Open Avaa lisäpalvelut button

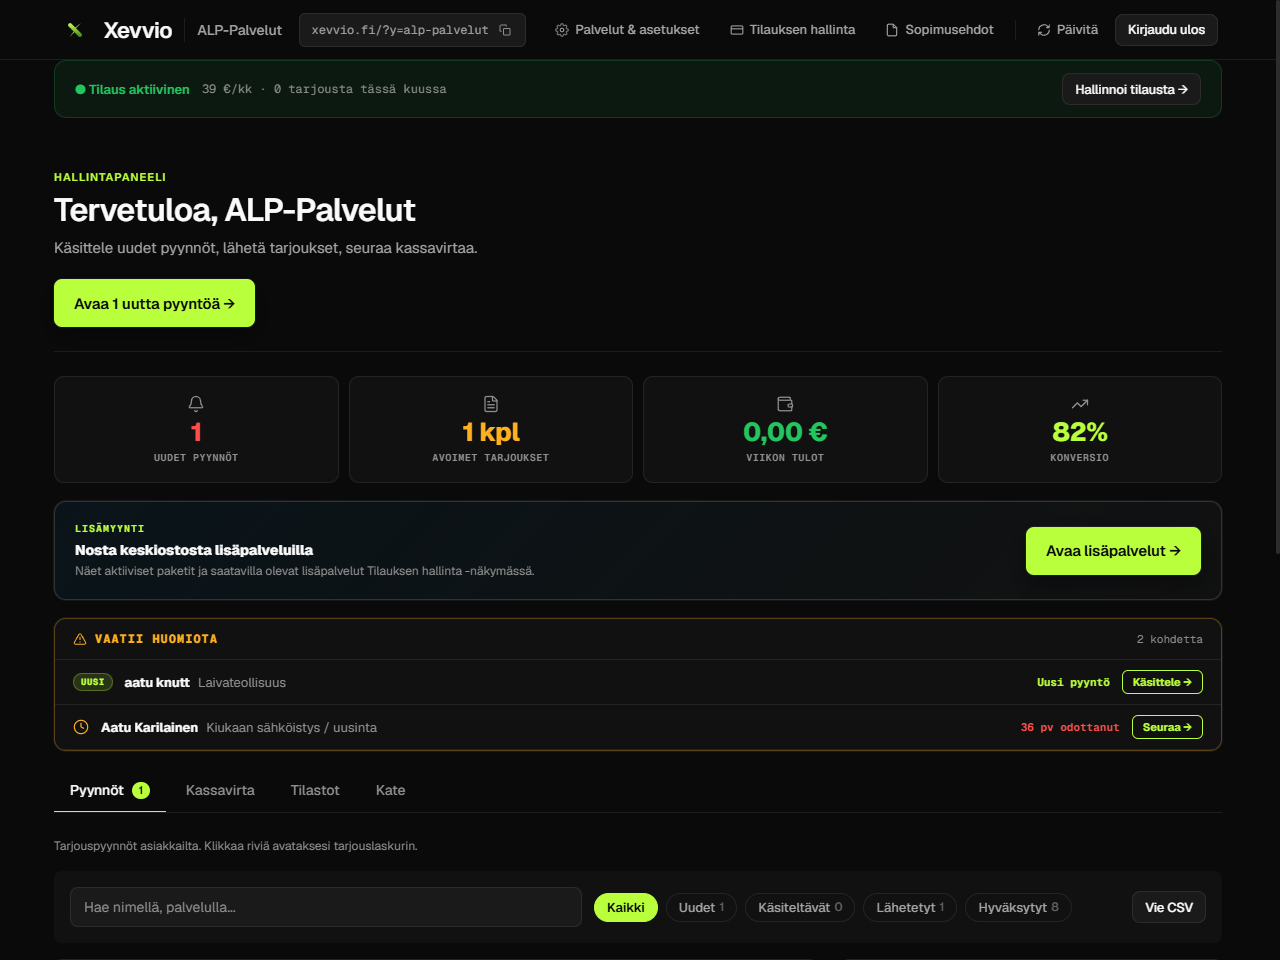(x=1113, y=551)
